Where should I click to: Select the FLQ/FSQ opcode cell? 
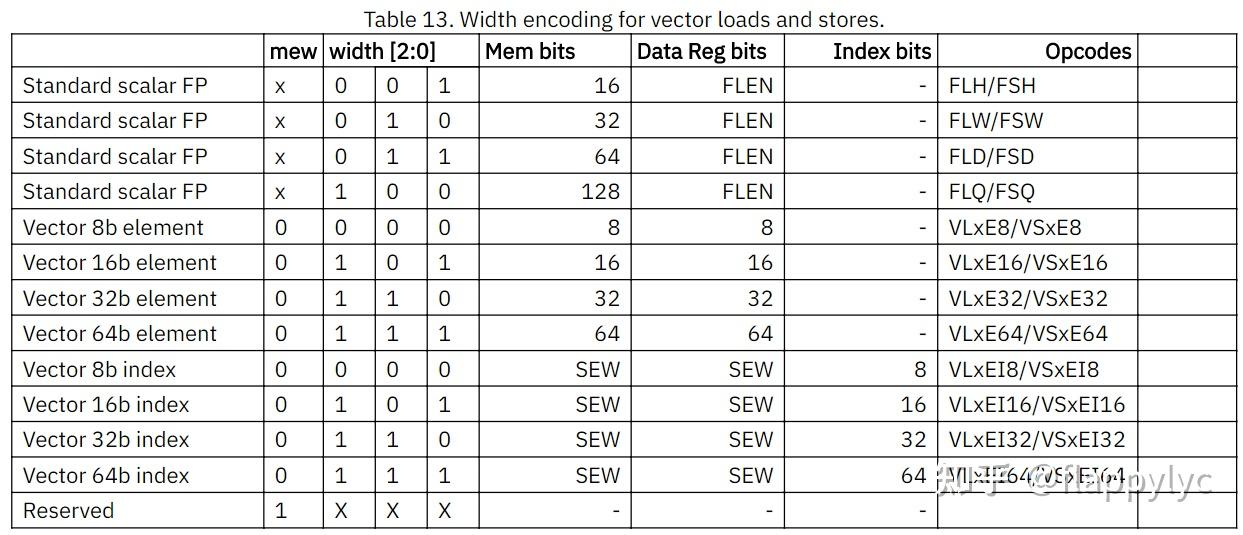click(x=991, y=192)
